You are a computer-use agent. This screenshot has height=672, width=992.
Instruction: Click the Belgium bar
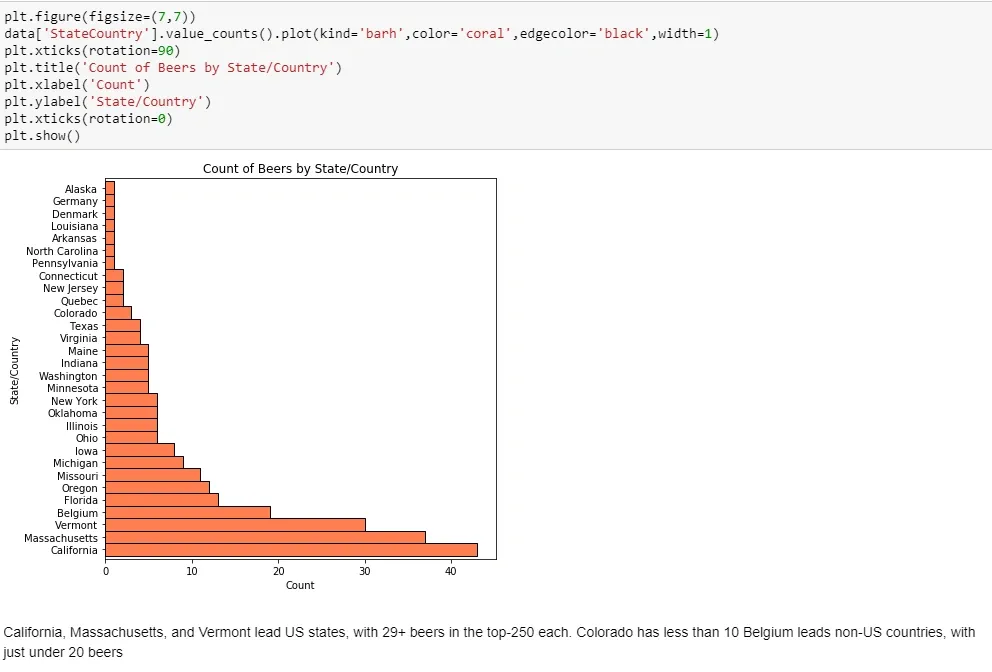188,513
